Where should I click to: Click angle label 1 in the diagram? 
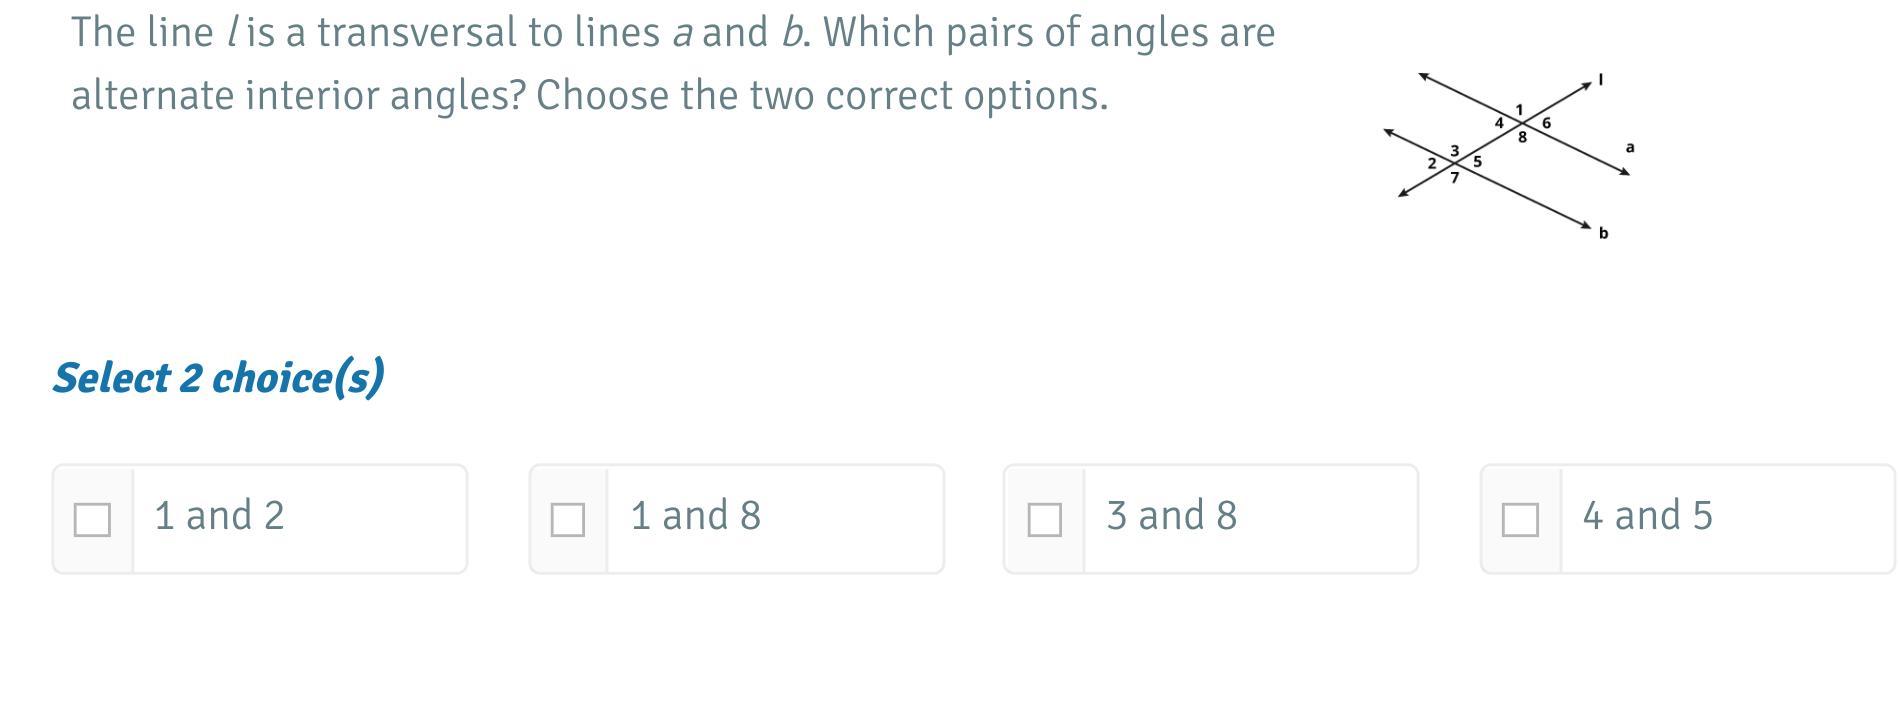(x=1519, y=110)
